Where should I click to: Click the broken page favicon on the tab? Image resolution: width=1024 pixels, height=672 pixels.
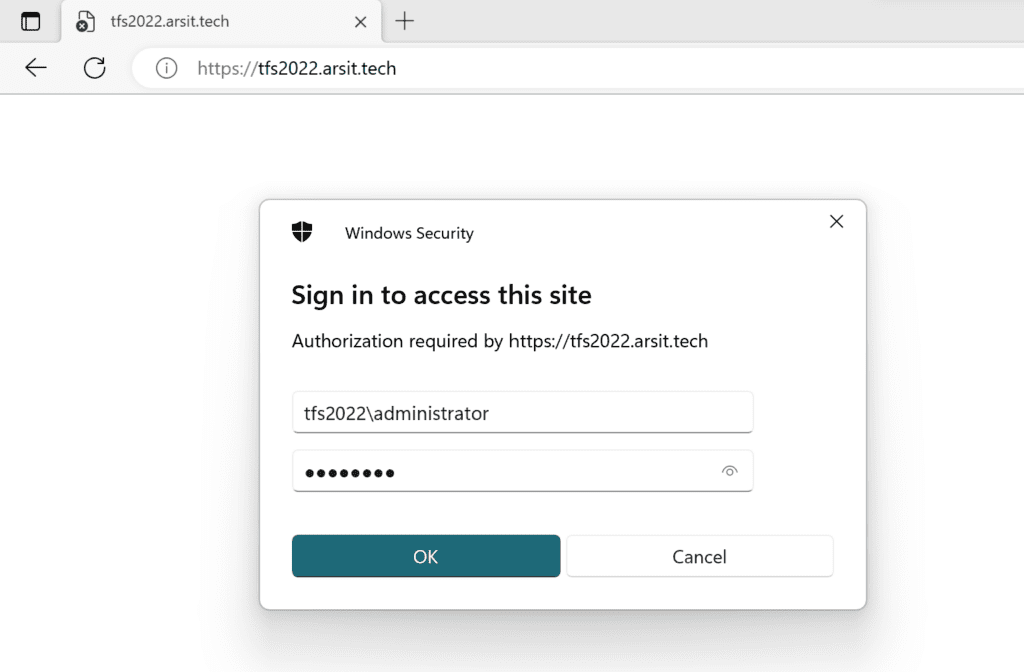coord(85,20)
